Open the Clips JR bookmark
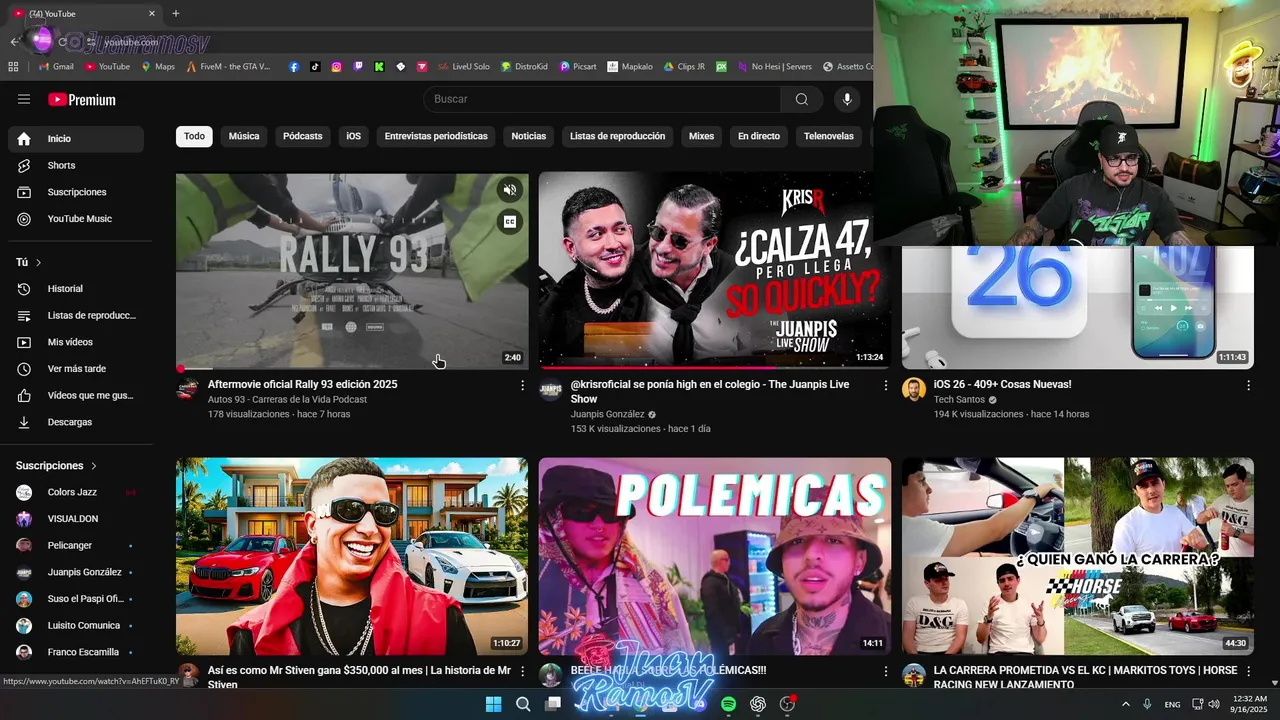The height and width of the screenshot is (720, 1280). point(684,67)
